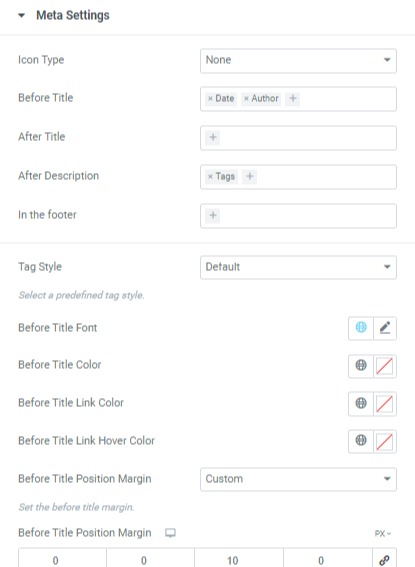Click the global color globe for Before Title Color
Viewport: 415px width, 567px height.
361,366
